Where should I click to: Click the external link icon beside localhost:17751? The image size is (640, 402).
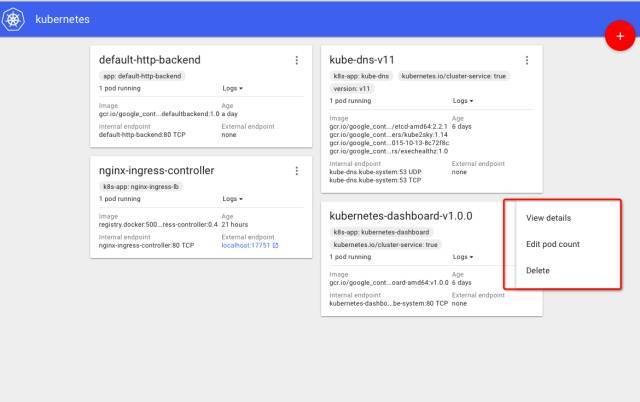tap(276, 245)
